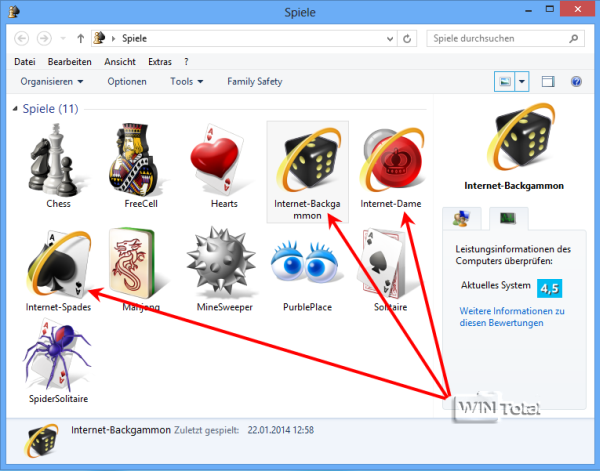The image size is (600, 471).
Task: Go back with the back arrow
Action: click(22, 39)
